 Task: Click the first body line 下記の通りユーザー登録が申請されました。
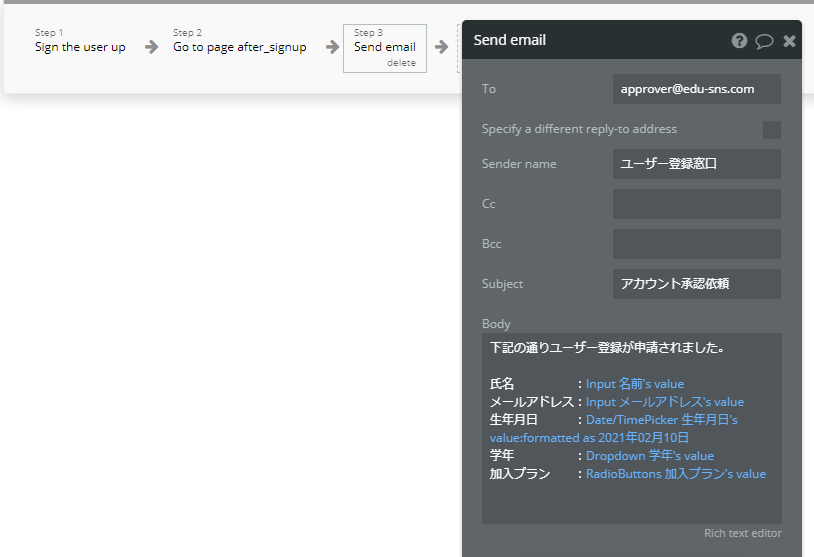(x=607, y=347)
